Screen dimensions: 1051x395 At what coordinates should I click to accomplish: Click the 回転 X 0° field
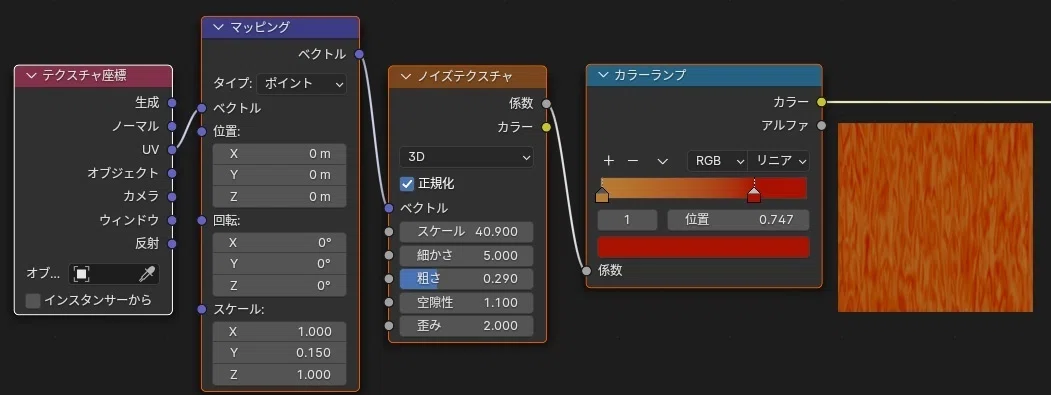click(x=280, y=242)
